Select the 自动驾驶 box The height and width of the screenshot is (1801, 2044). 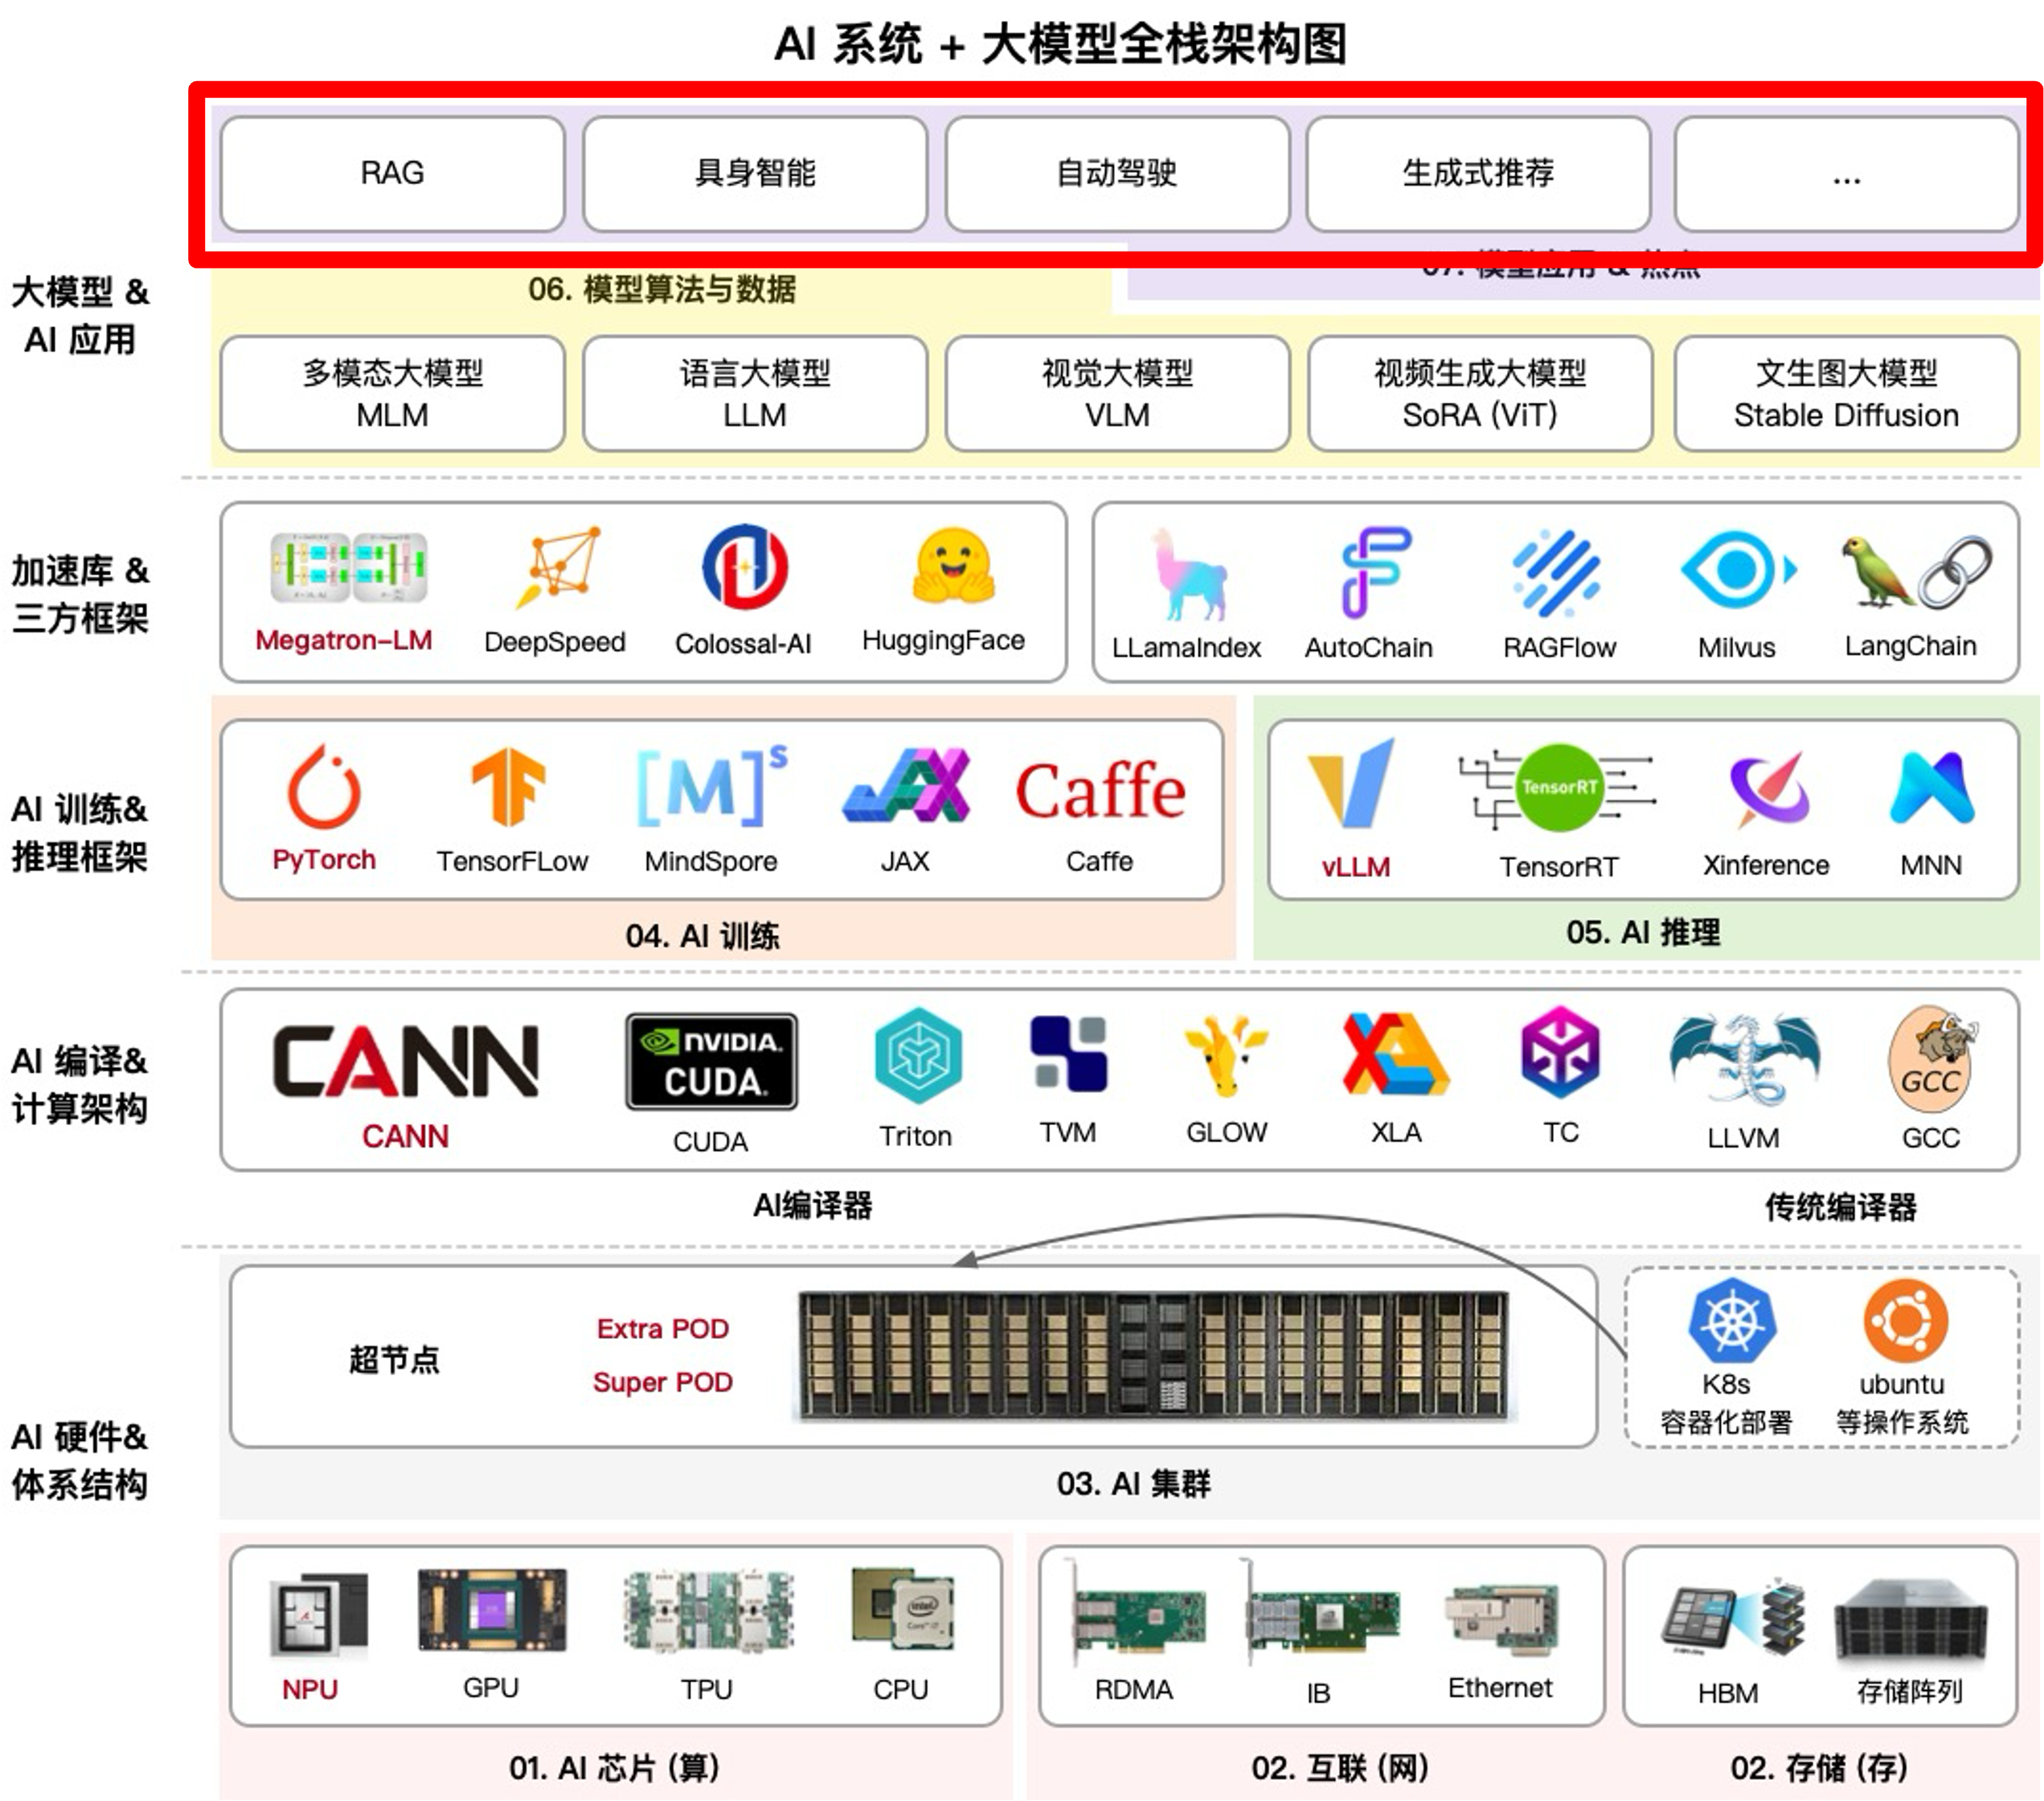coord(1116,173)
